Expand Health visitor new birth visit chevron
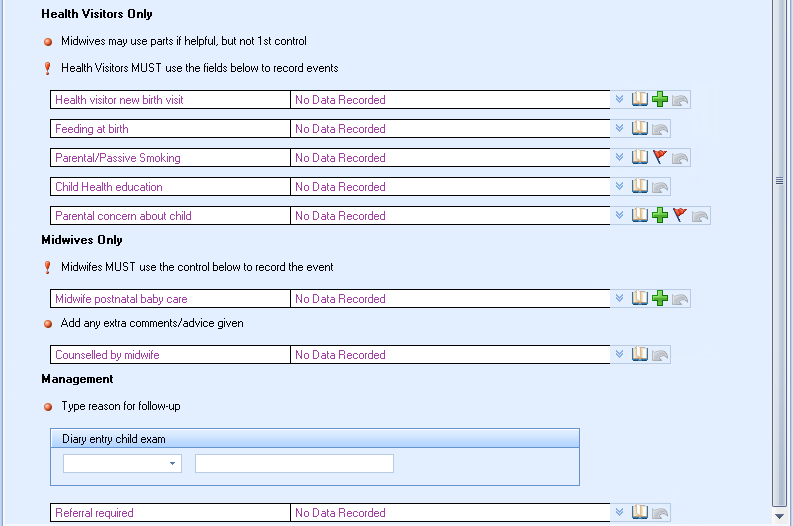793x526 pixels. [620, 99]
